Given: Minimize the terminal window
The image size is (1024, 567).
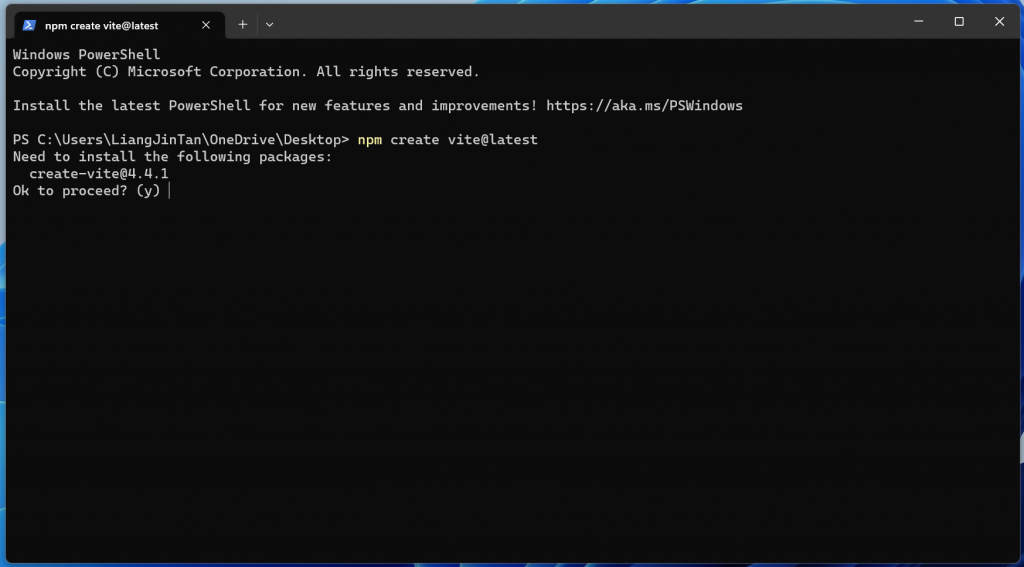Looking at the screenshot, I should pyautogui.click(x=918, y=22).
